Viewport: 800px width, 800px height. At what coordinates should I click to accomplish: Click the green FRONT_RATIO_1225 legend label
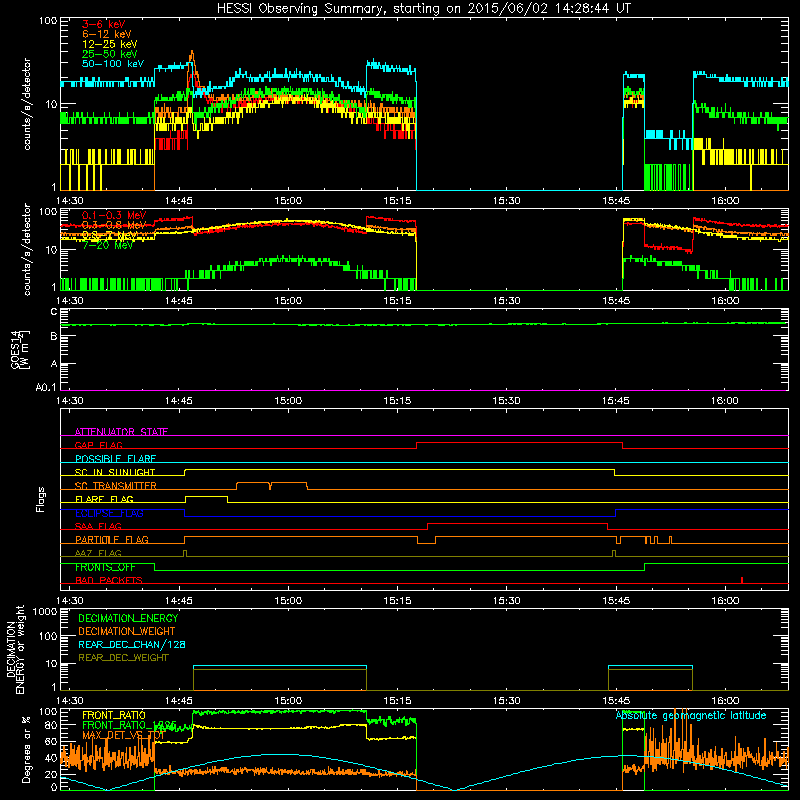coord(129,725)
